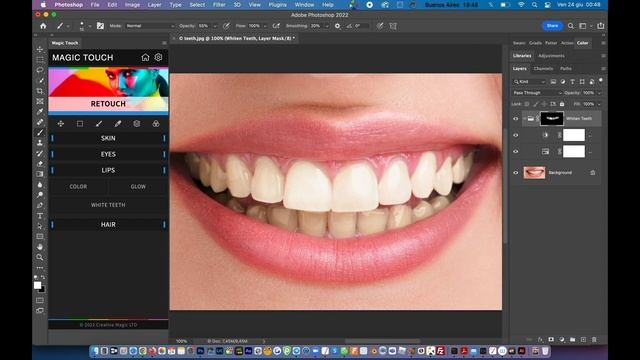Select the Move tool in Photoshop toolbar
640x360 pixels.
click(40, 49)
